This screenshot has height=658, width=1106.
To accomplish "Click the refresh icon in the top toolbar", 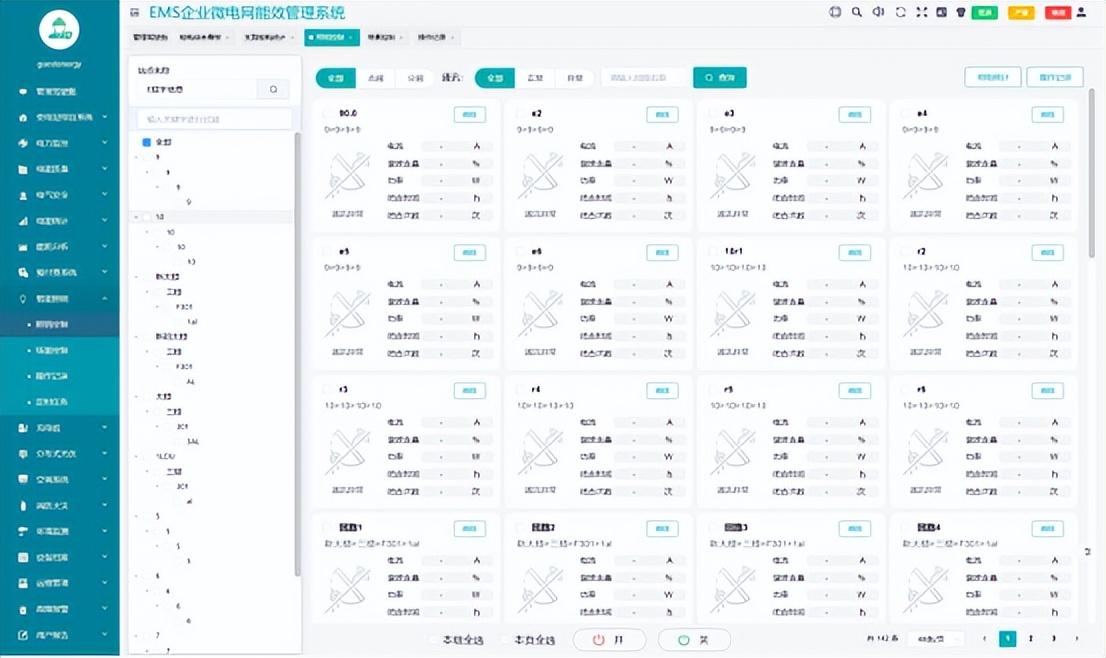I will pyautogui.click(x=901, y=11).
